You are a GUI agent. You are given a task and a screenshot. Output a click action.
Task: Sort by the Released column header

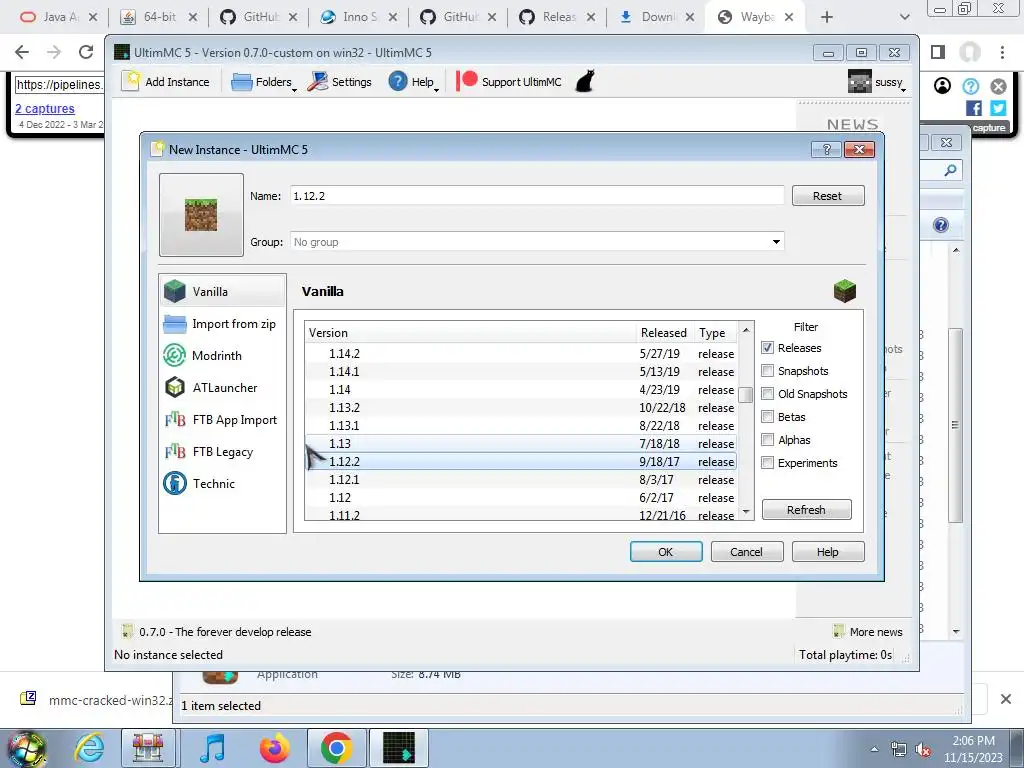click(665, 332)
